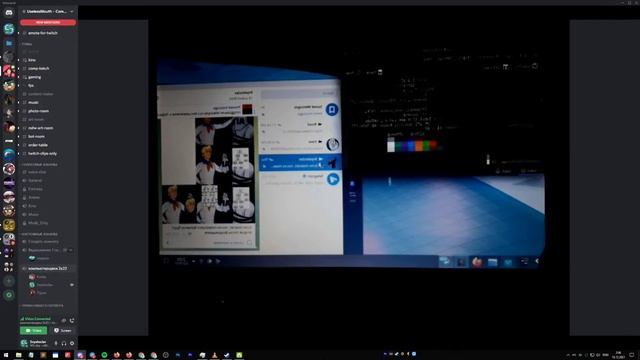Screen dimensions: 640x360
Task: Open VLC cone icon on taskbar
Action: (215, 355)
